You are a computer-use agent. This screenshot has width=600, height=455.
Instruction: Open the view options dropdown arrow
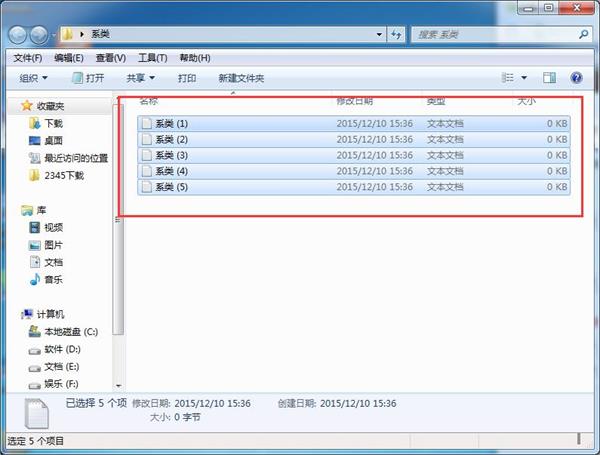524,77
